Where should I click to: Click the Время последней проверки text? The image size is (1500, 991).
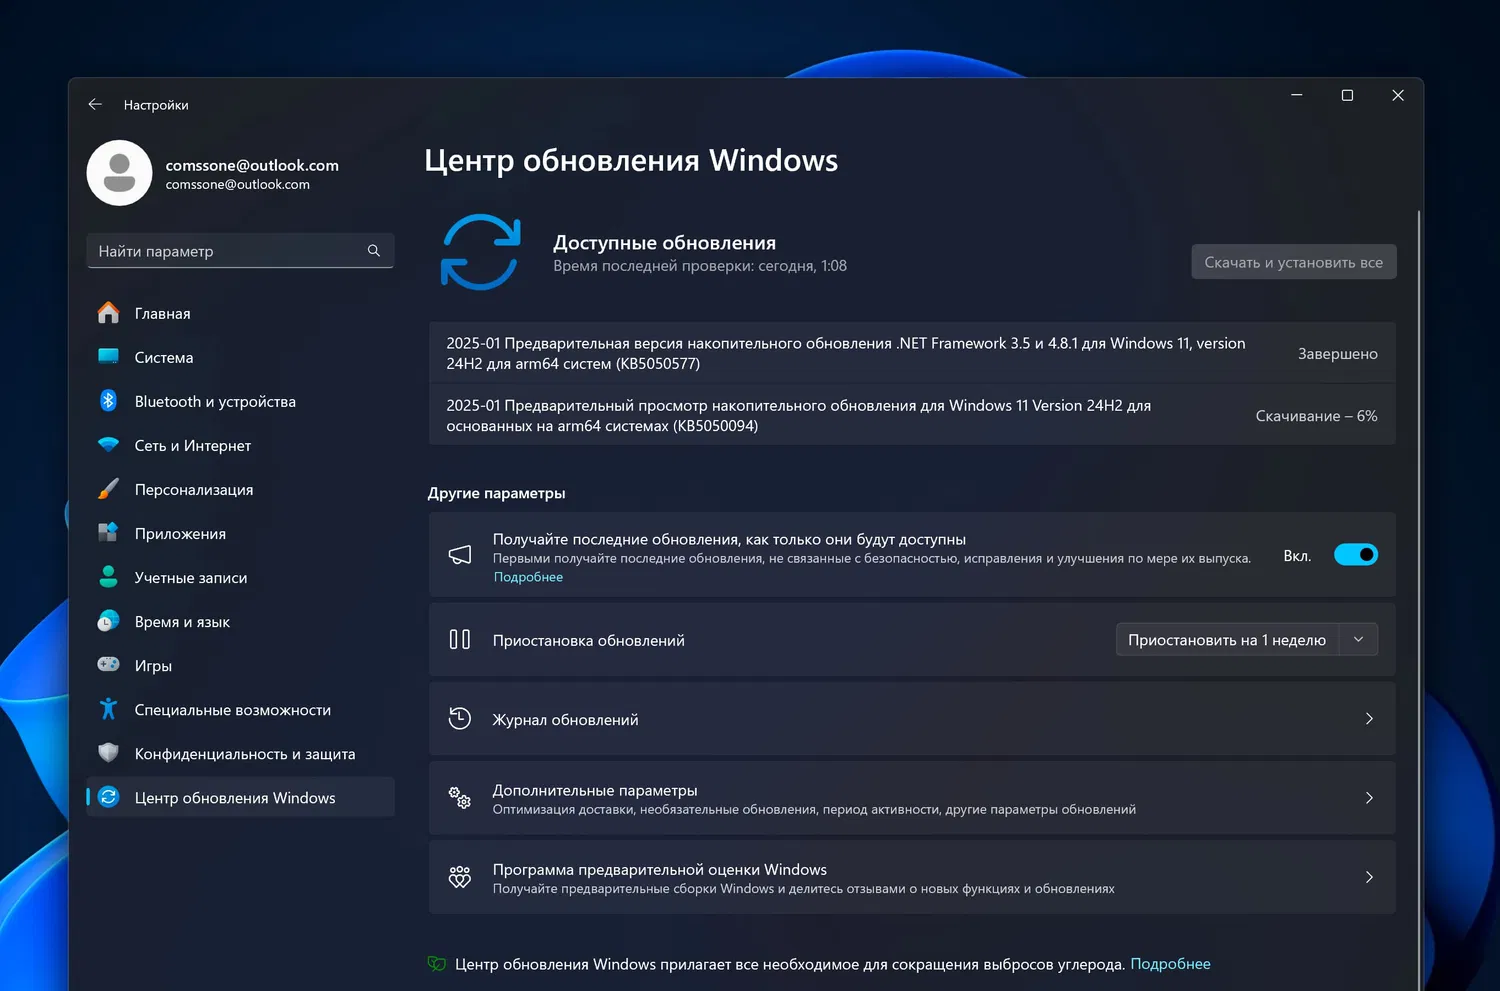700,266
